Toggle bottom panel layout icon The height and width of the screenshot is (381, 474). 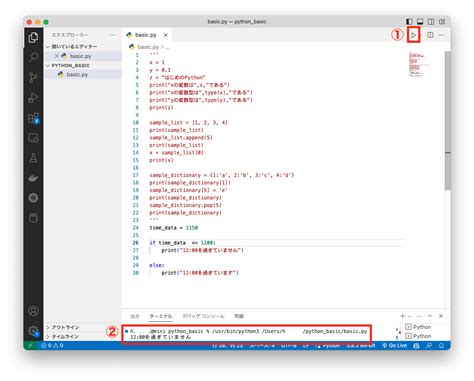click(420, 22)
